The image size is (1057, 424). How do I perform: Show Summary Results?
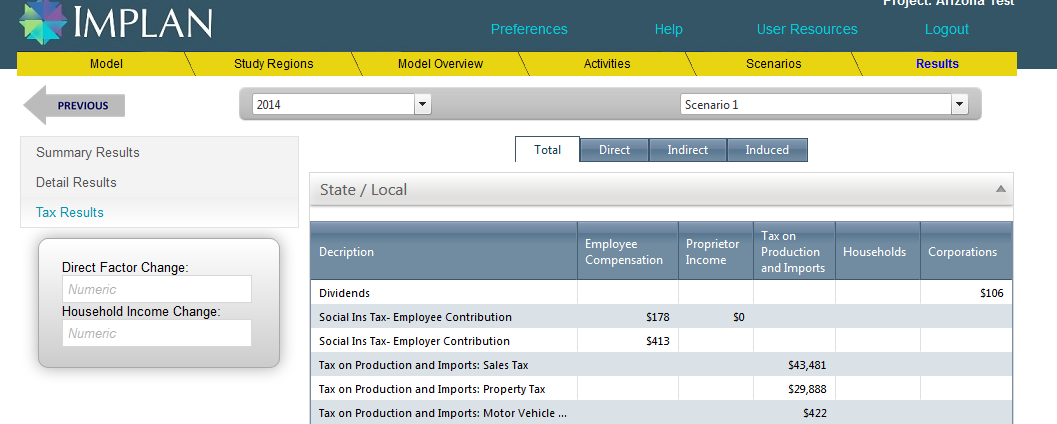(88, 152)
